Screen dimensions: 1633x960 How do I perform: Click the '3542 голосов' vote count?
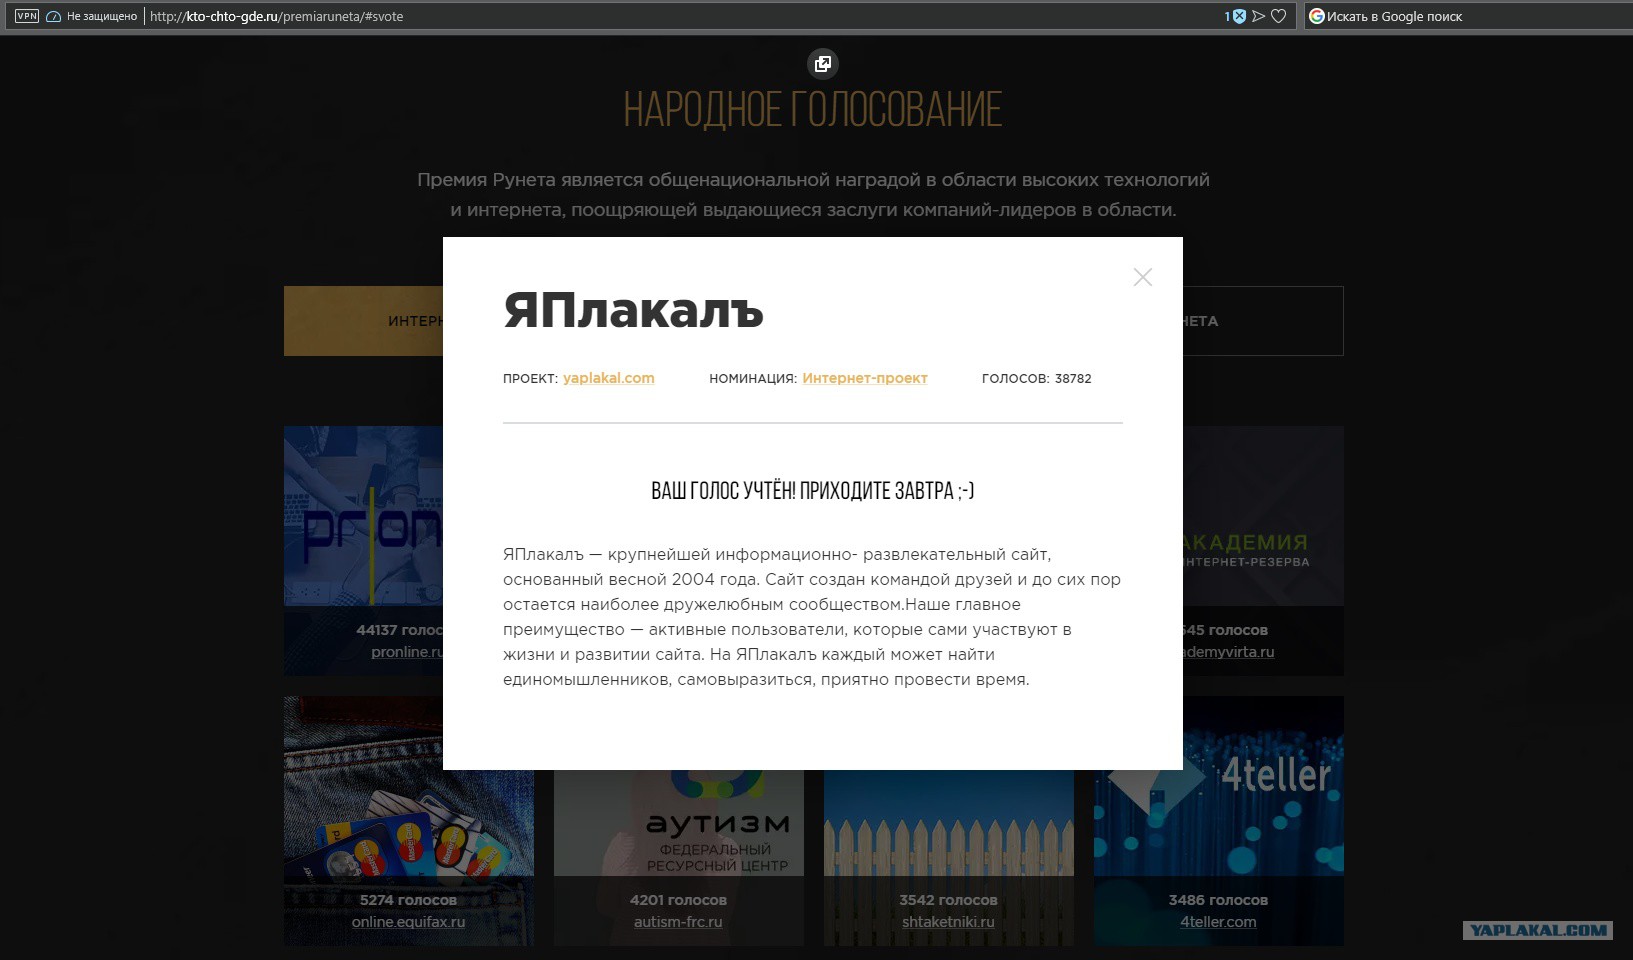pos(948,900)
